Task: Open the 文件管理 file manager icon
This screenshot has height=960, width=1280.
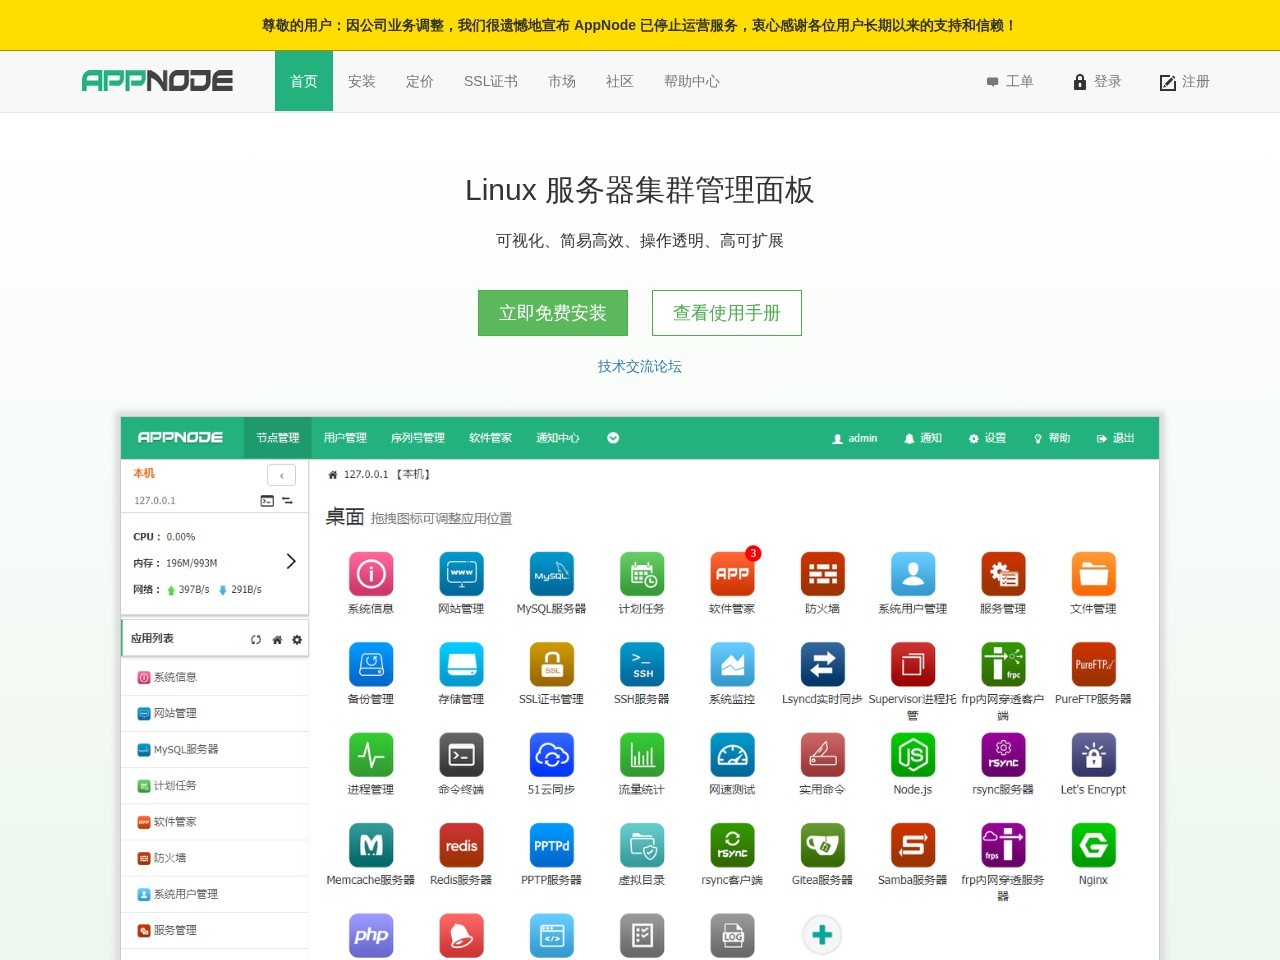Action: (x=1092, y=575)
